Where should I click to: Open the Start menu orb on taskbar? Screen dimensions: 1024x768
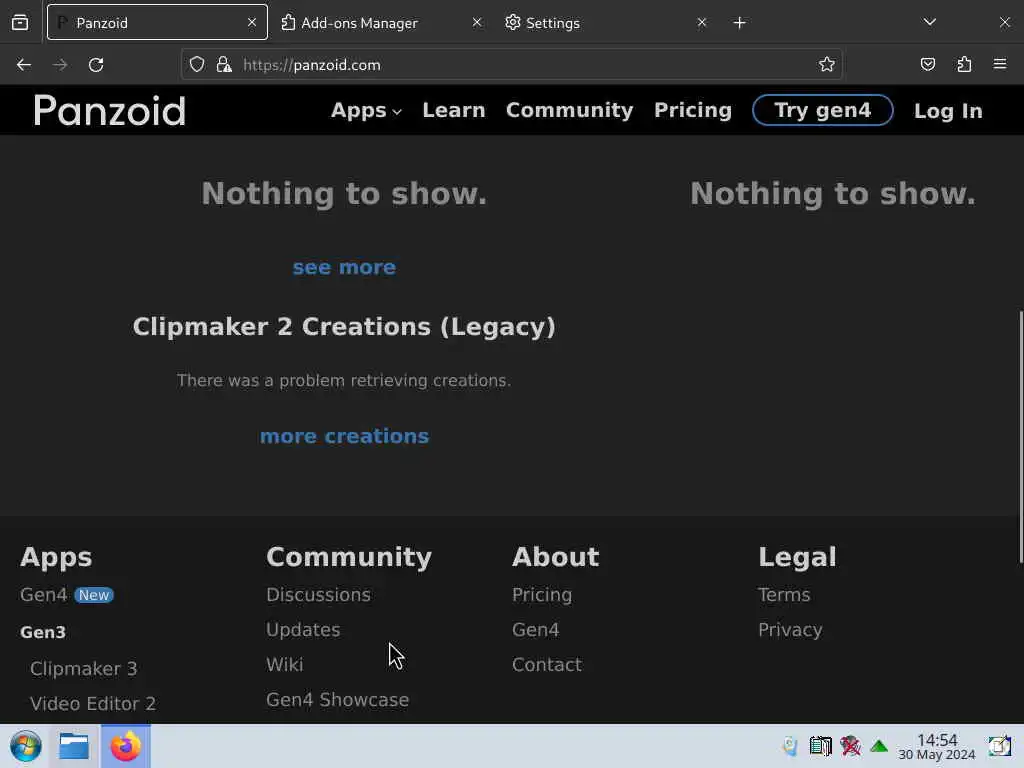click(26, 746)
